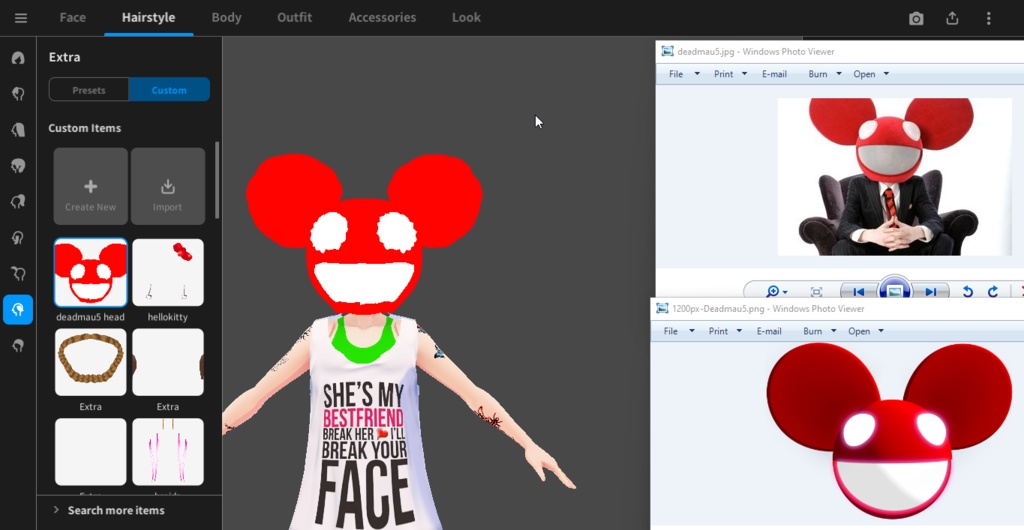Switch to the Presets toggle
The width and height of the screenshot is (1024, 530).
89,90
